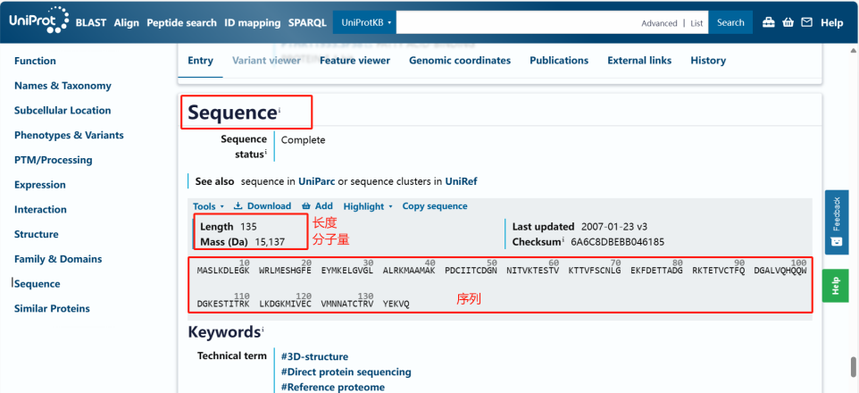Jump to Function section in sidebar
859x393 pixels.
click(35, 61)
